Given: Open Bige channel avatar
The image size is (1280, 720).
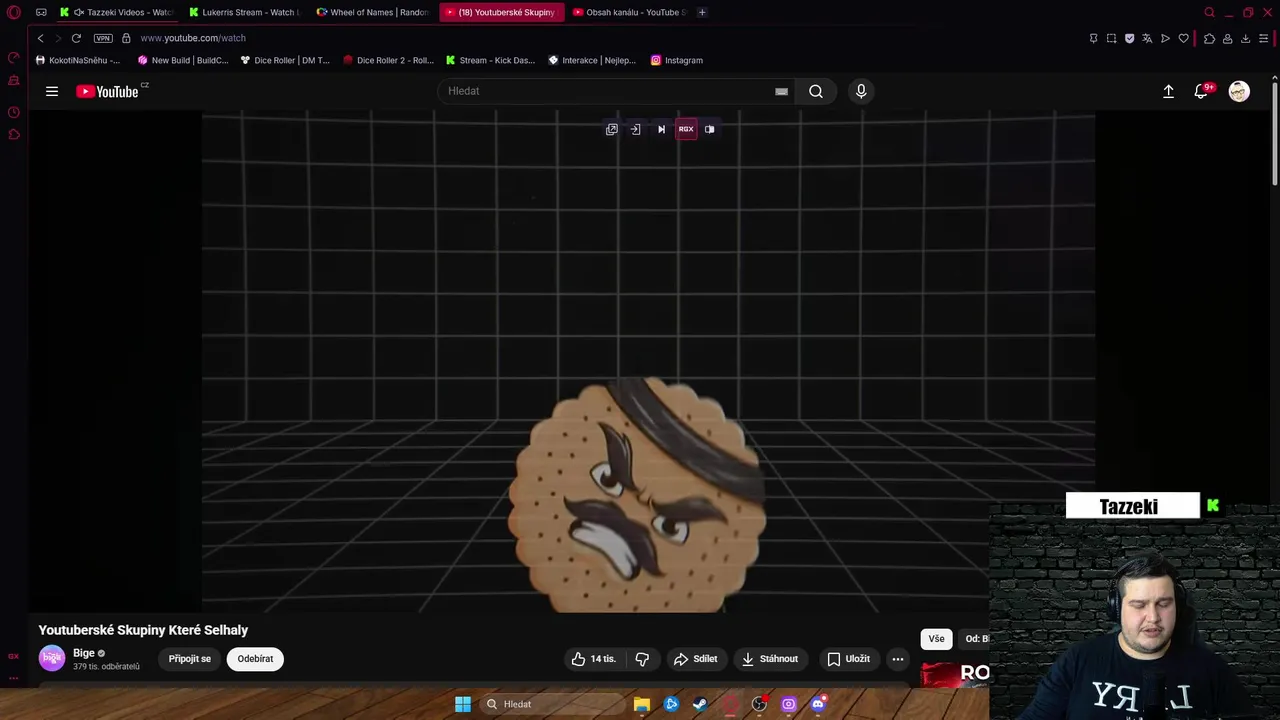Looking at the screenshot, I should (52, 658).
